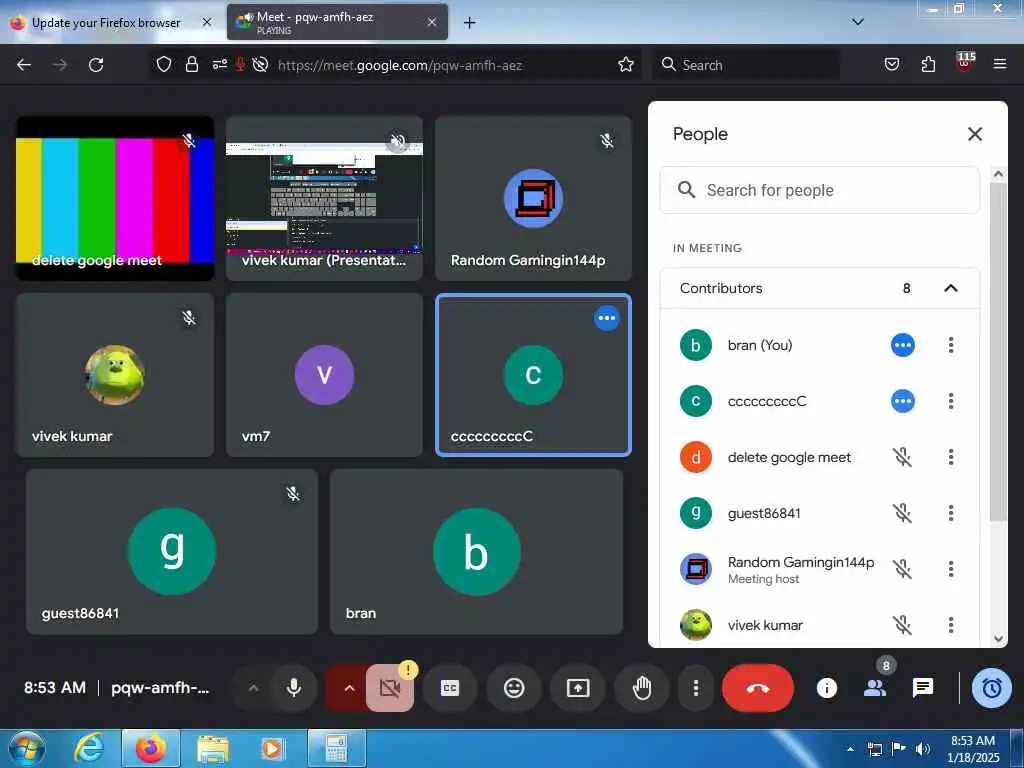This screenshot has width=1024, height=768.
Task: Click the microphone permission icon in address bar
Action: (240, 65)
